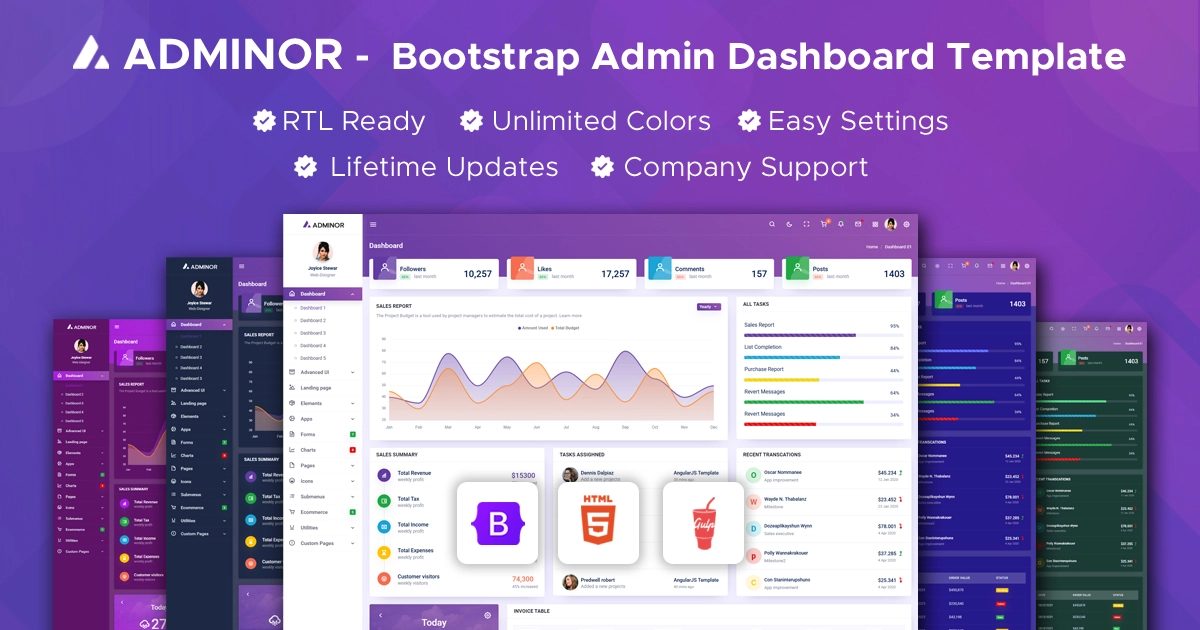Expand Advanced UI in the sidebar

click(322, 372)
